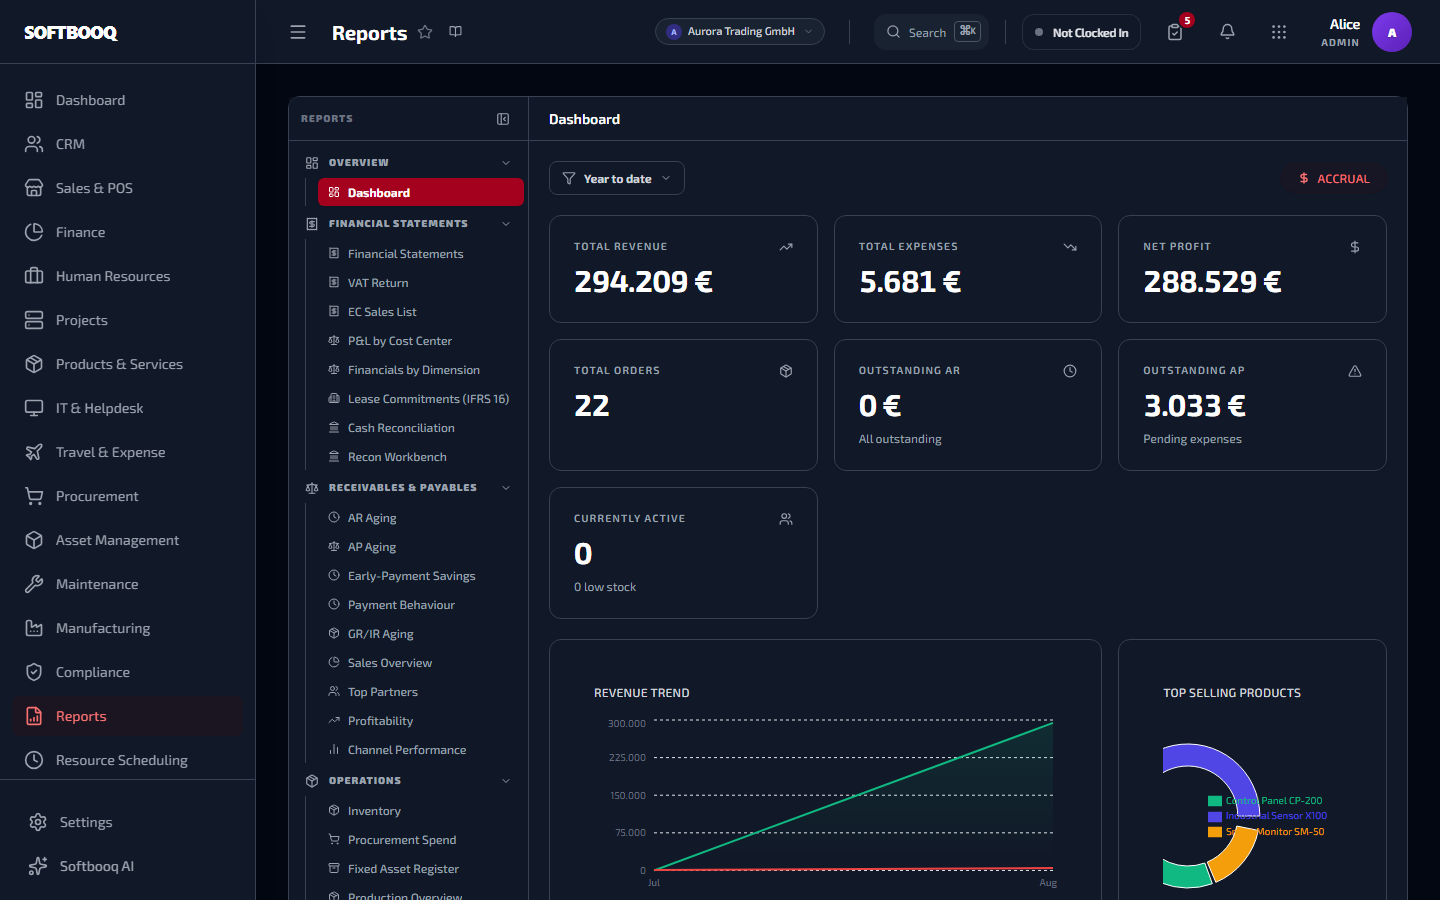Open the tasks clipboard icon with badge 5
This screenshot has width=1440, height=900.
coord(1175,32)
